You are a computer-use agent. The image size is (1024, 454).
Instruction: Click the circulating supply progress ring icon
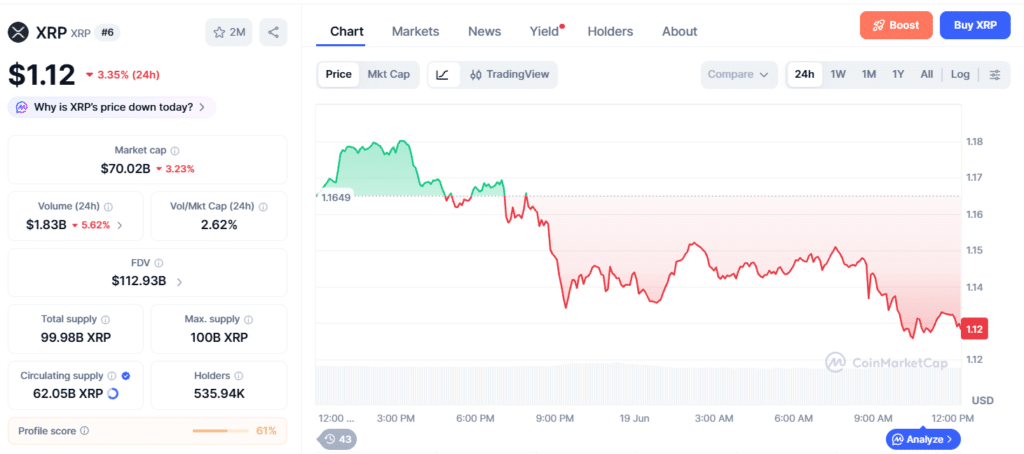click(x=112, y=393)
